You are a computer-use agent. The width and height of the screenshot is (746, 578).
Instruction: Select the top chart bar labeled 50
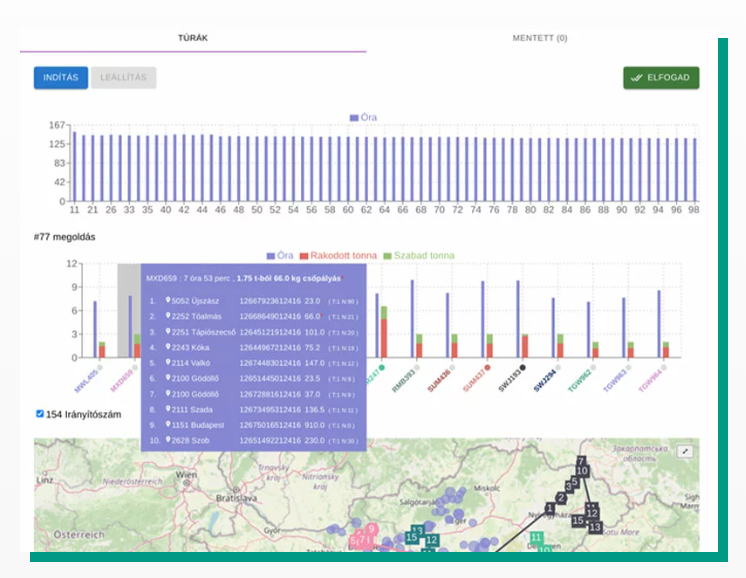click(257, 169)
